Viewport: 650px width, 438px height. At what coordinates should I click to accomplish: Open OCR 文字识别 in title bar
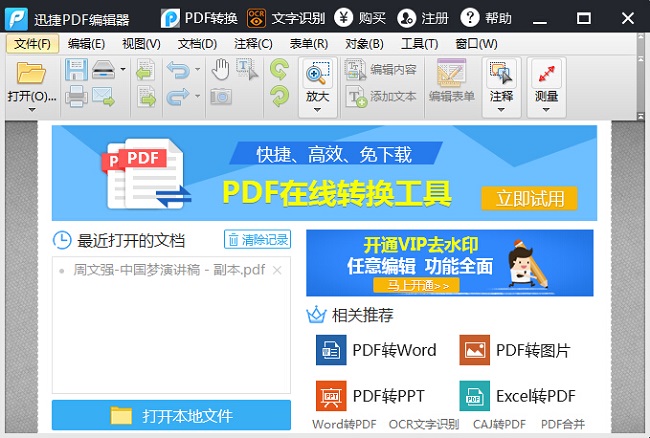[286, 18]
